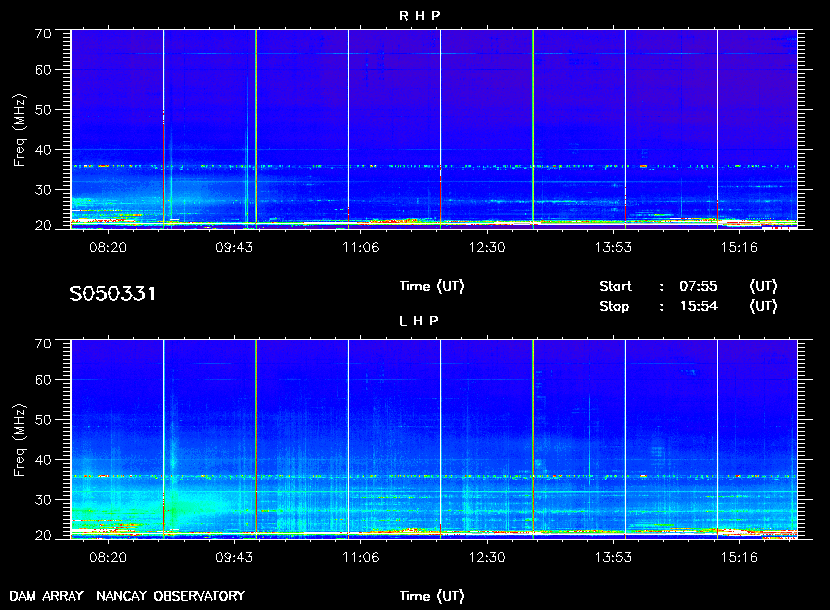Image resolution: width=830 pixels, height=610 pixels.
Task: Click the 50 frequency tick in LHP panel
Action: point(43,420)
